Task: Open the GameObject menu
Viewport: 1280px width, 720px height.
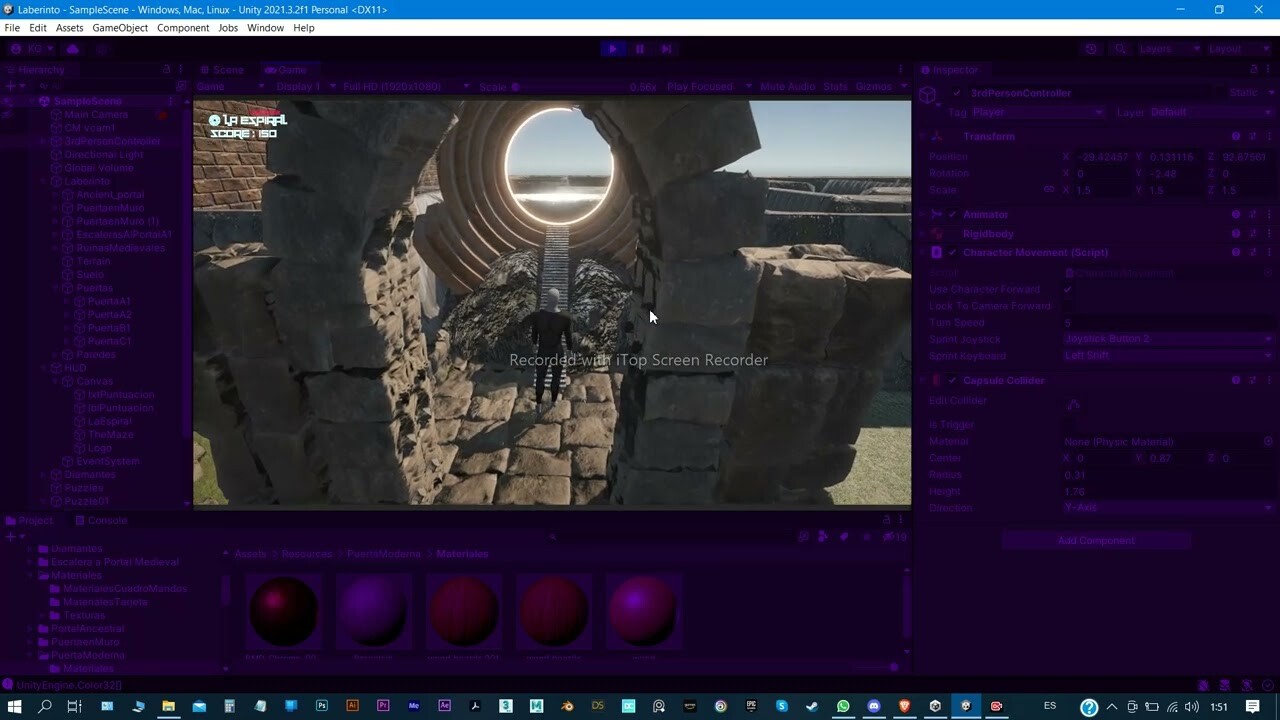Action: 120,27
